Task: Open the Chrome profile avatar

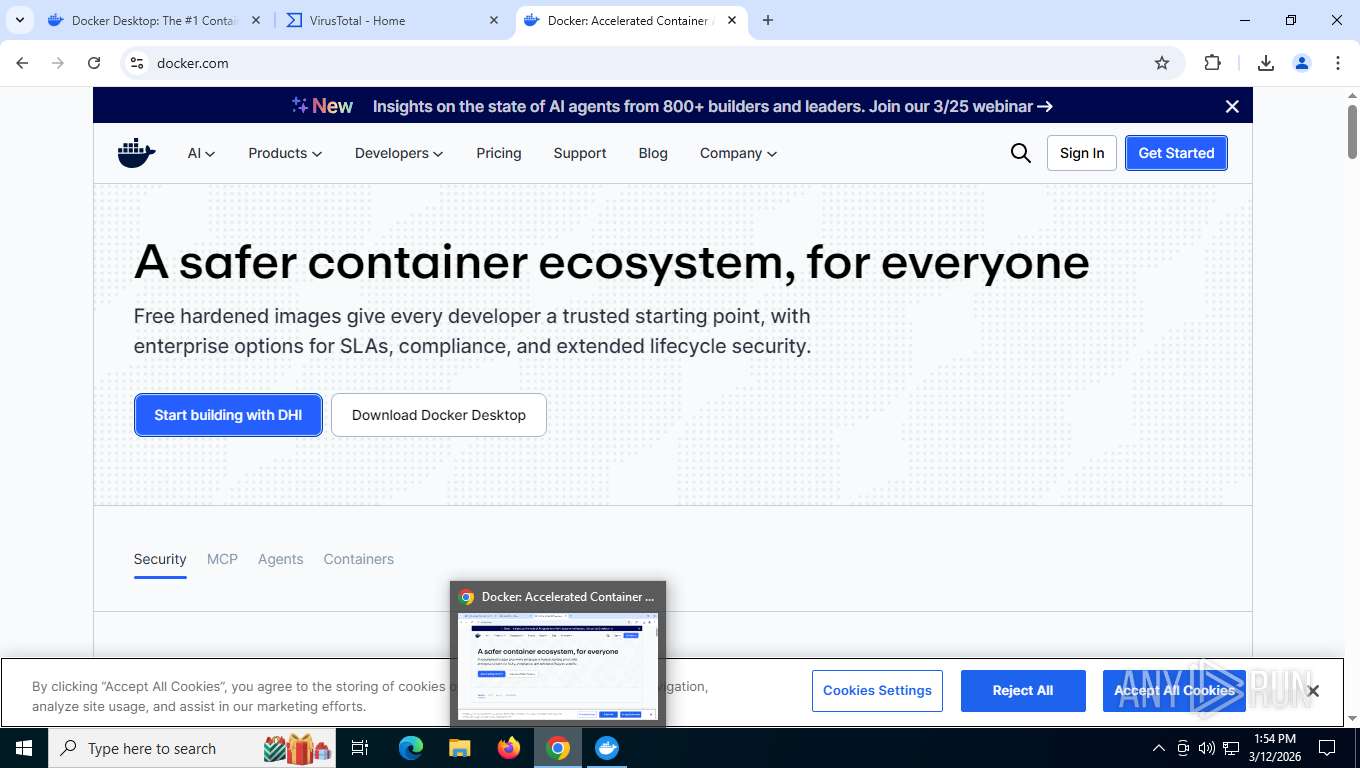Action: pos(1301,63)
